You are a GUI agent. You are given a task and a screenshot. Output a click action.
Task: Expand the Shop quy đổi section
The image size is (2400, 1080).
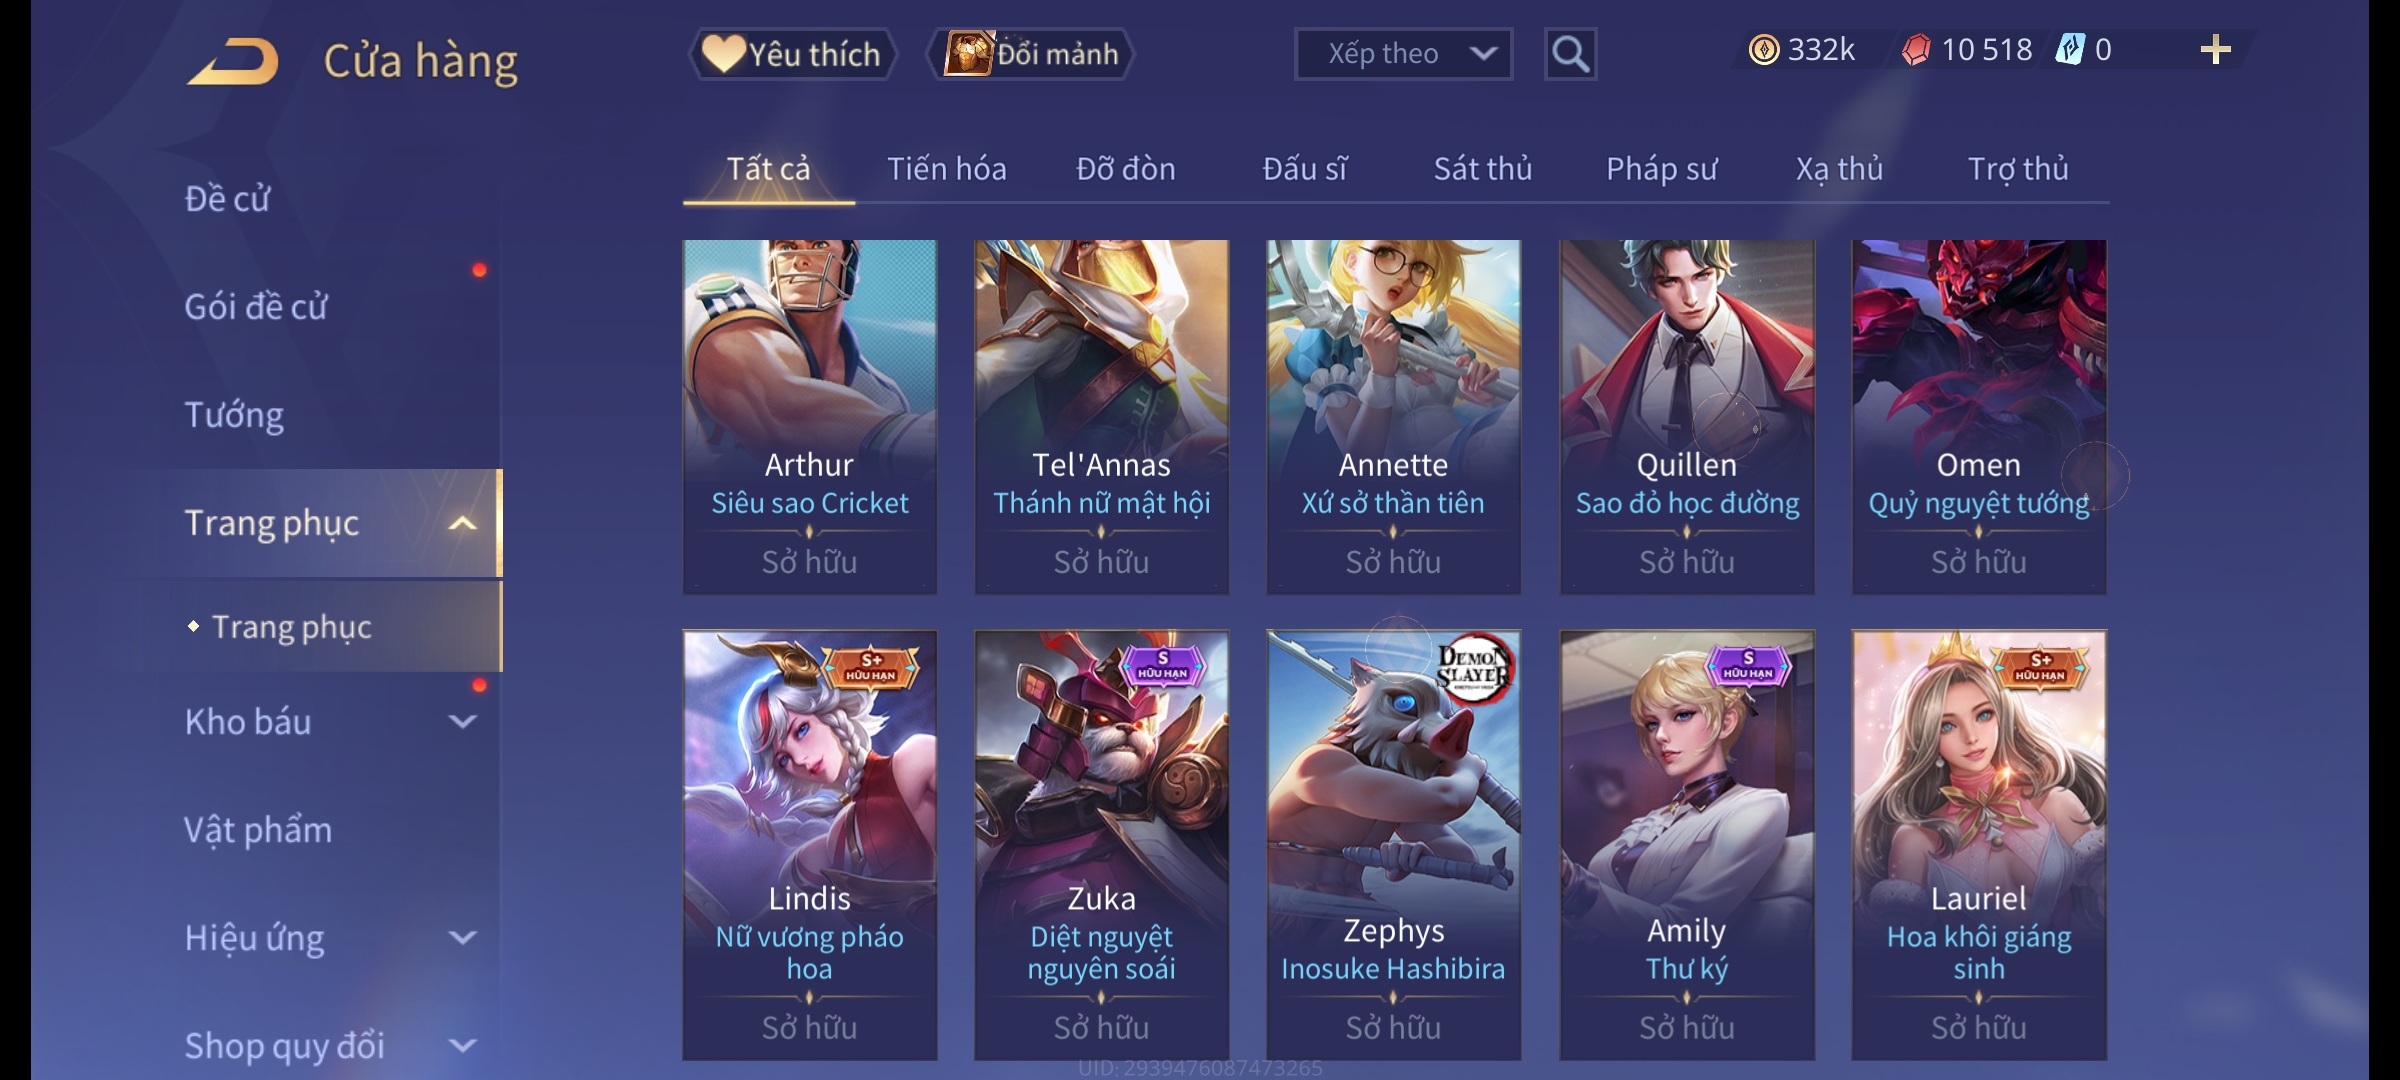click(x=462, y=1045)
